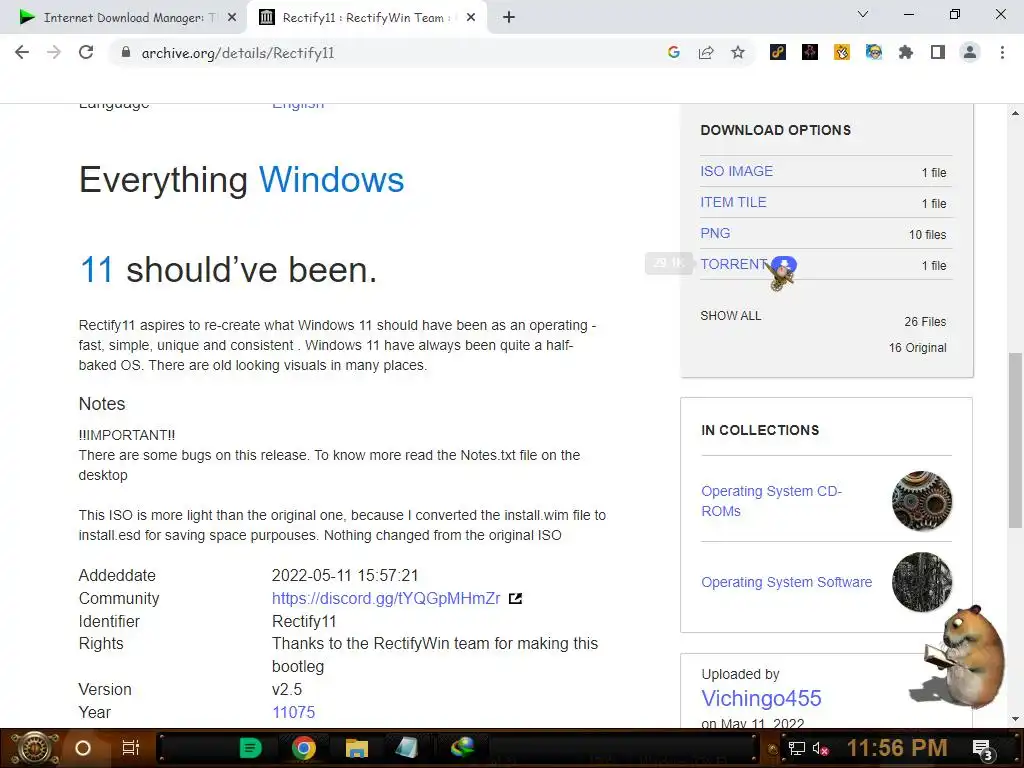Open the steampunk Start button
This screenshot has height=768, width=1024.
click(35, 748)
